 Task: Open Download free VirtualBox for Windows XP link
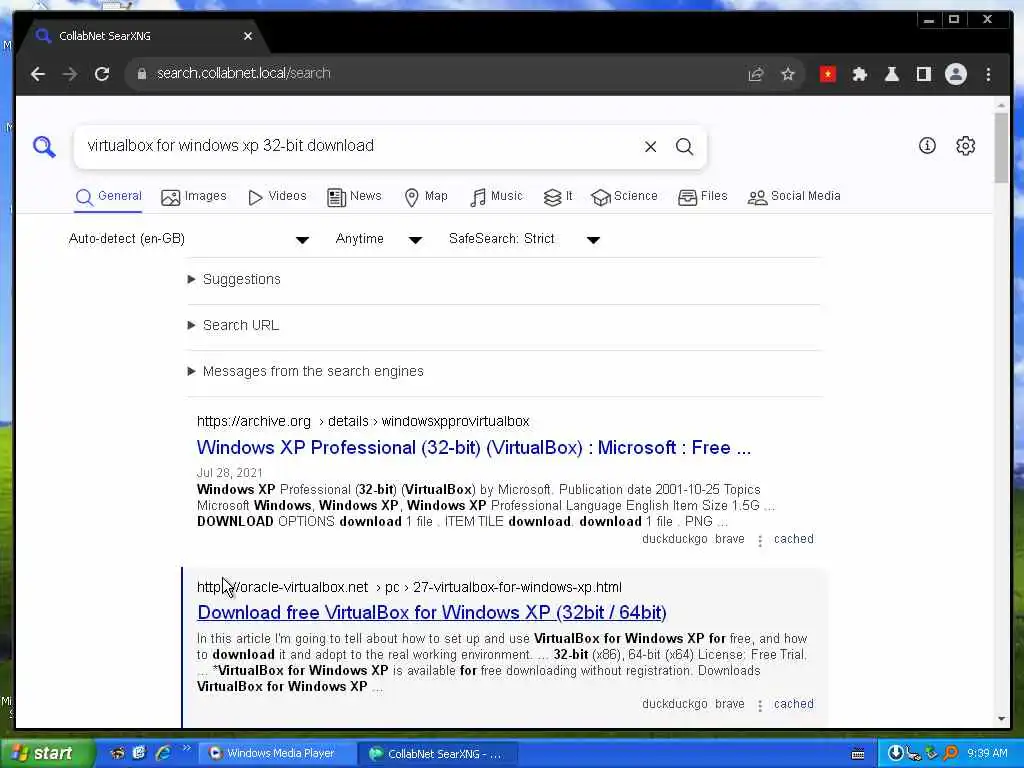(432, 613)
